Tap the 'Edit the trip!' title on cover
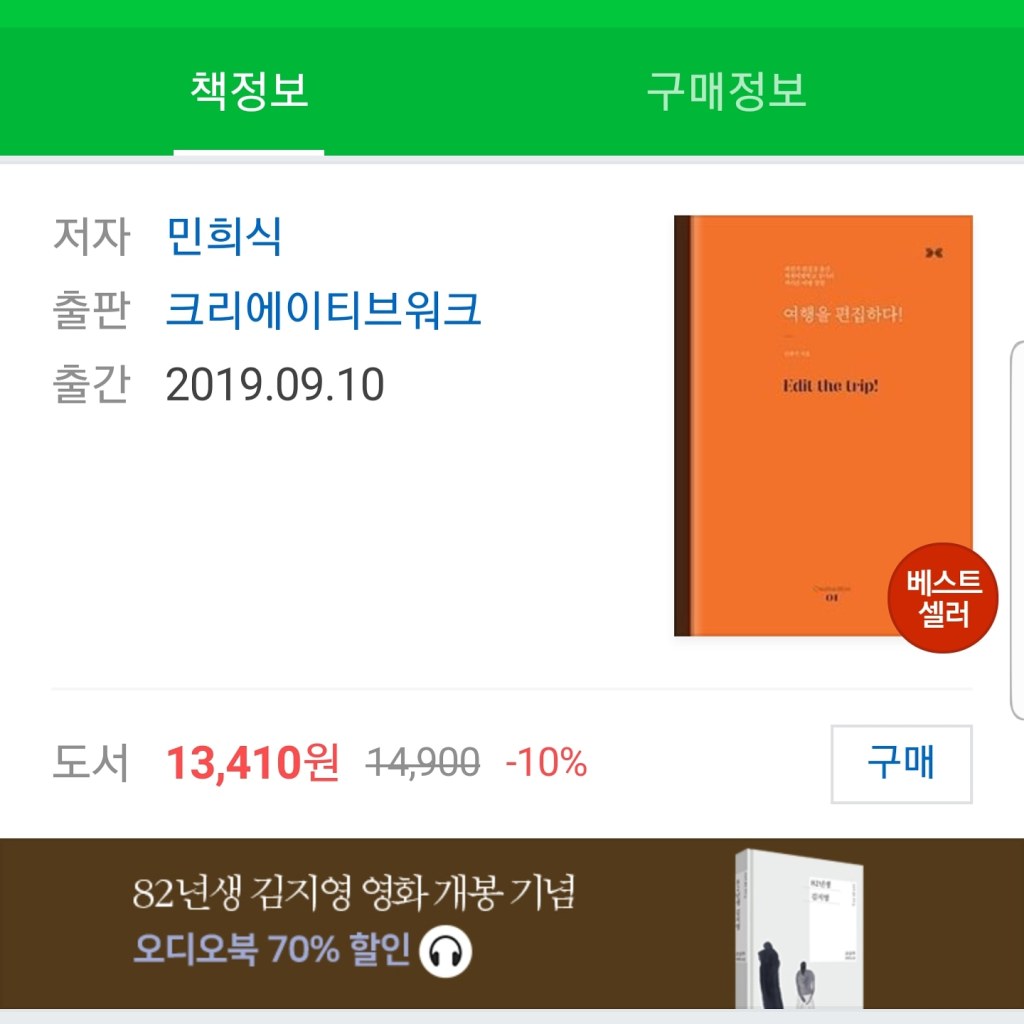1024x1024 pixels. [830, 386]
